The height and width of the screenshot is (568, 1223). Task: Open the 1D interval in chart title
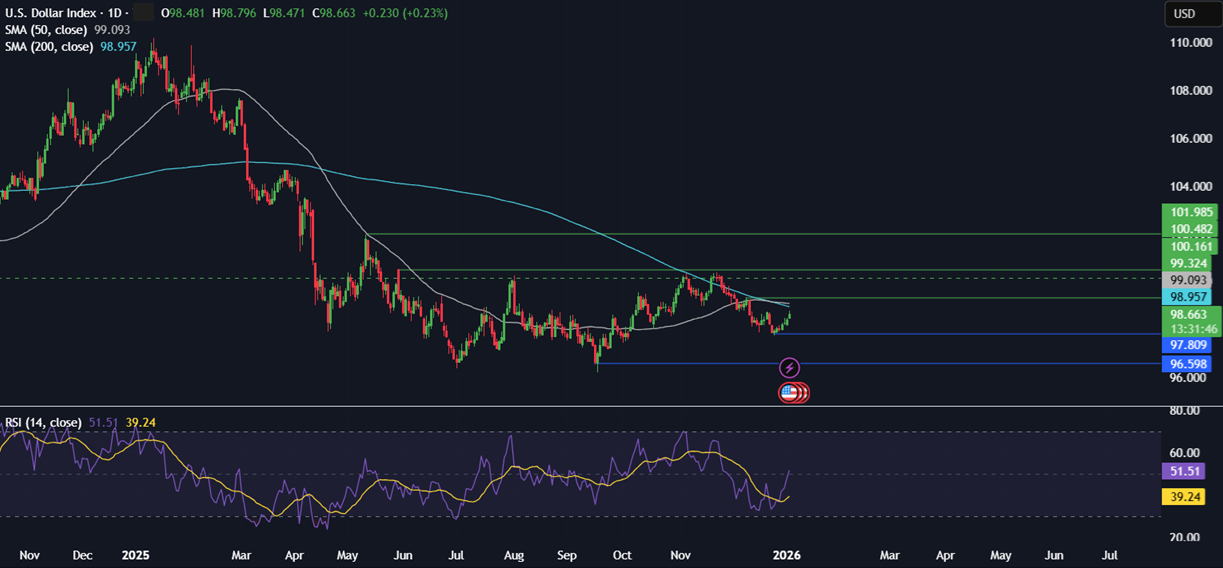(115, 13)
